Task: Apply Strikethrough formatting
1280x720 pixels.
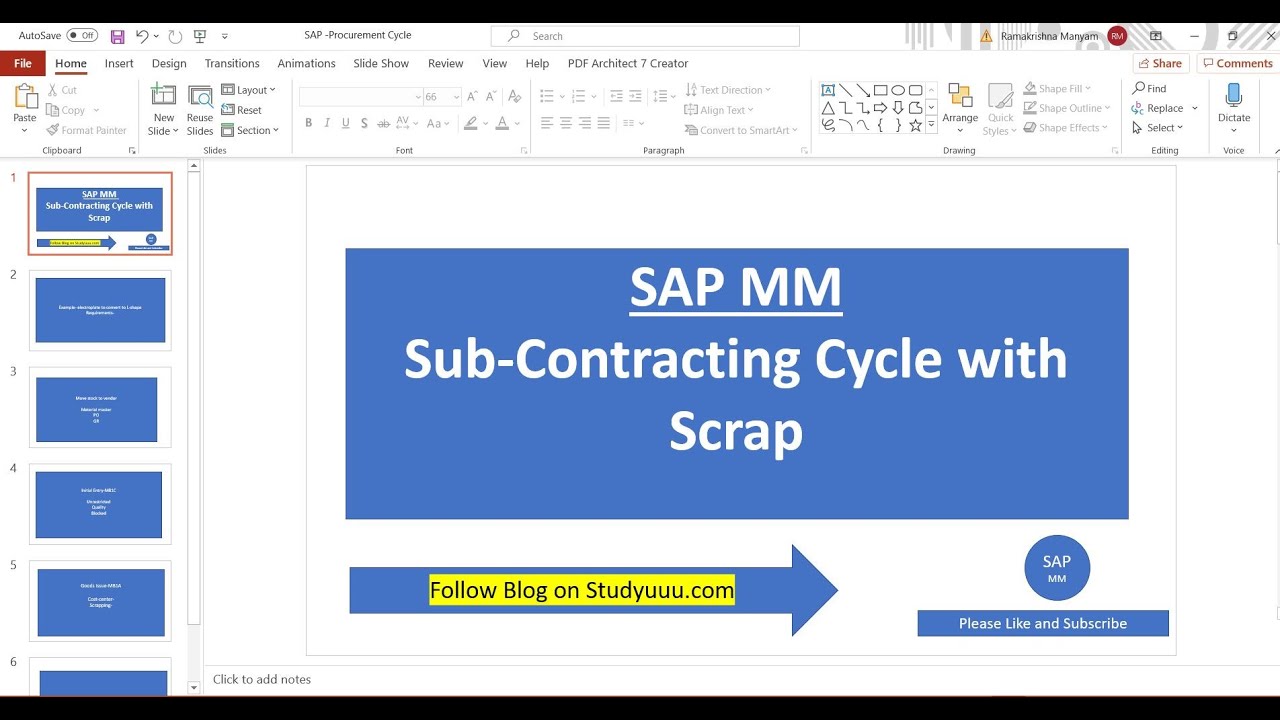Action: 383,124
